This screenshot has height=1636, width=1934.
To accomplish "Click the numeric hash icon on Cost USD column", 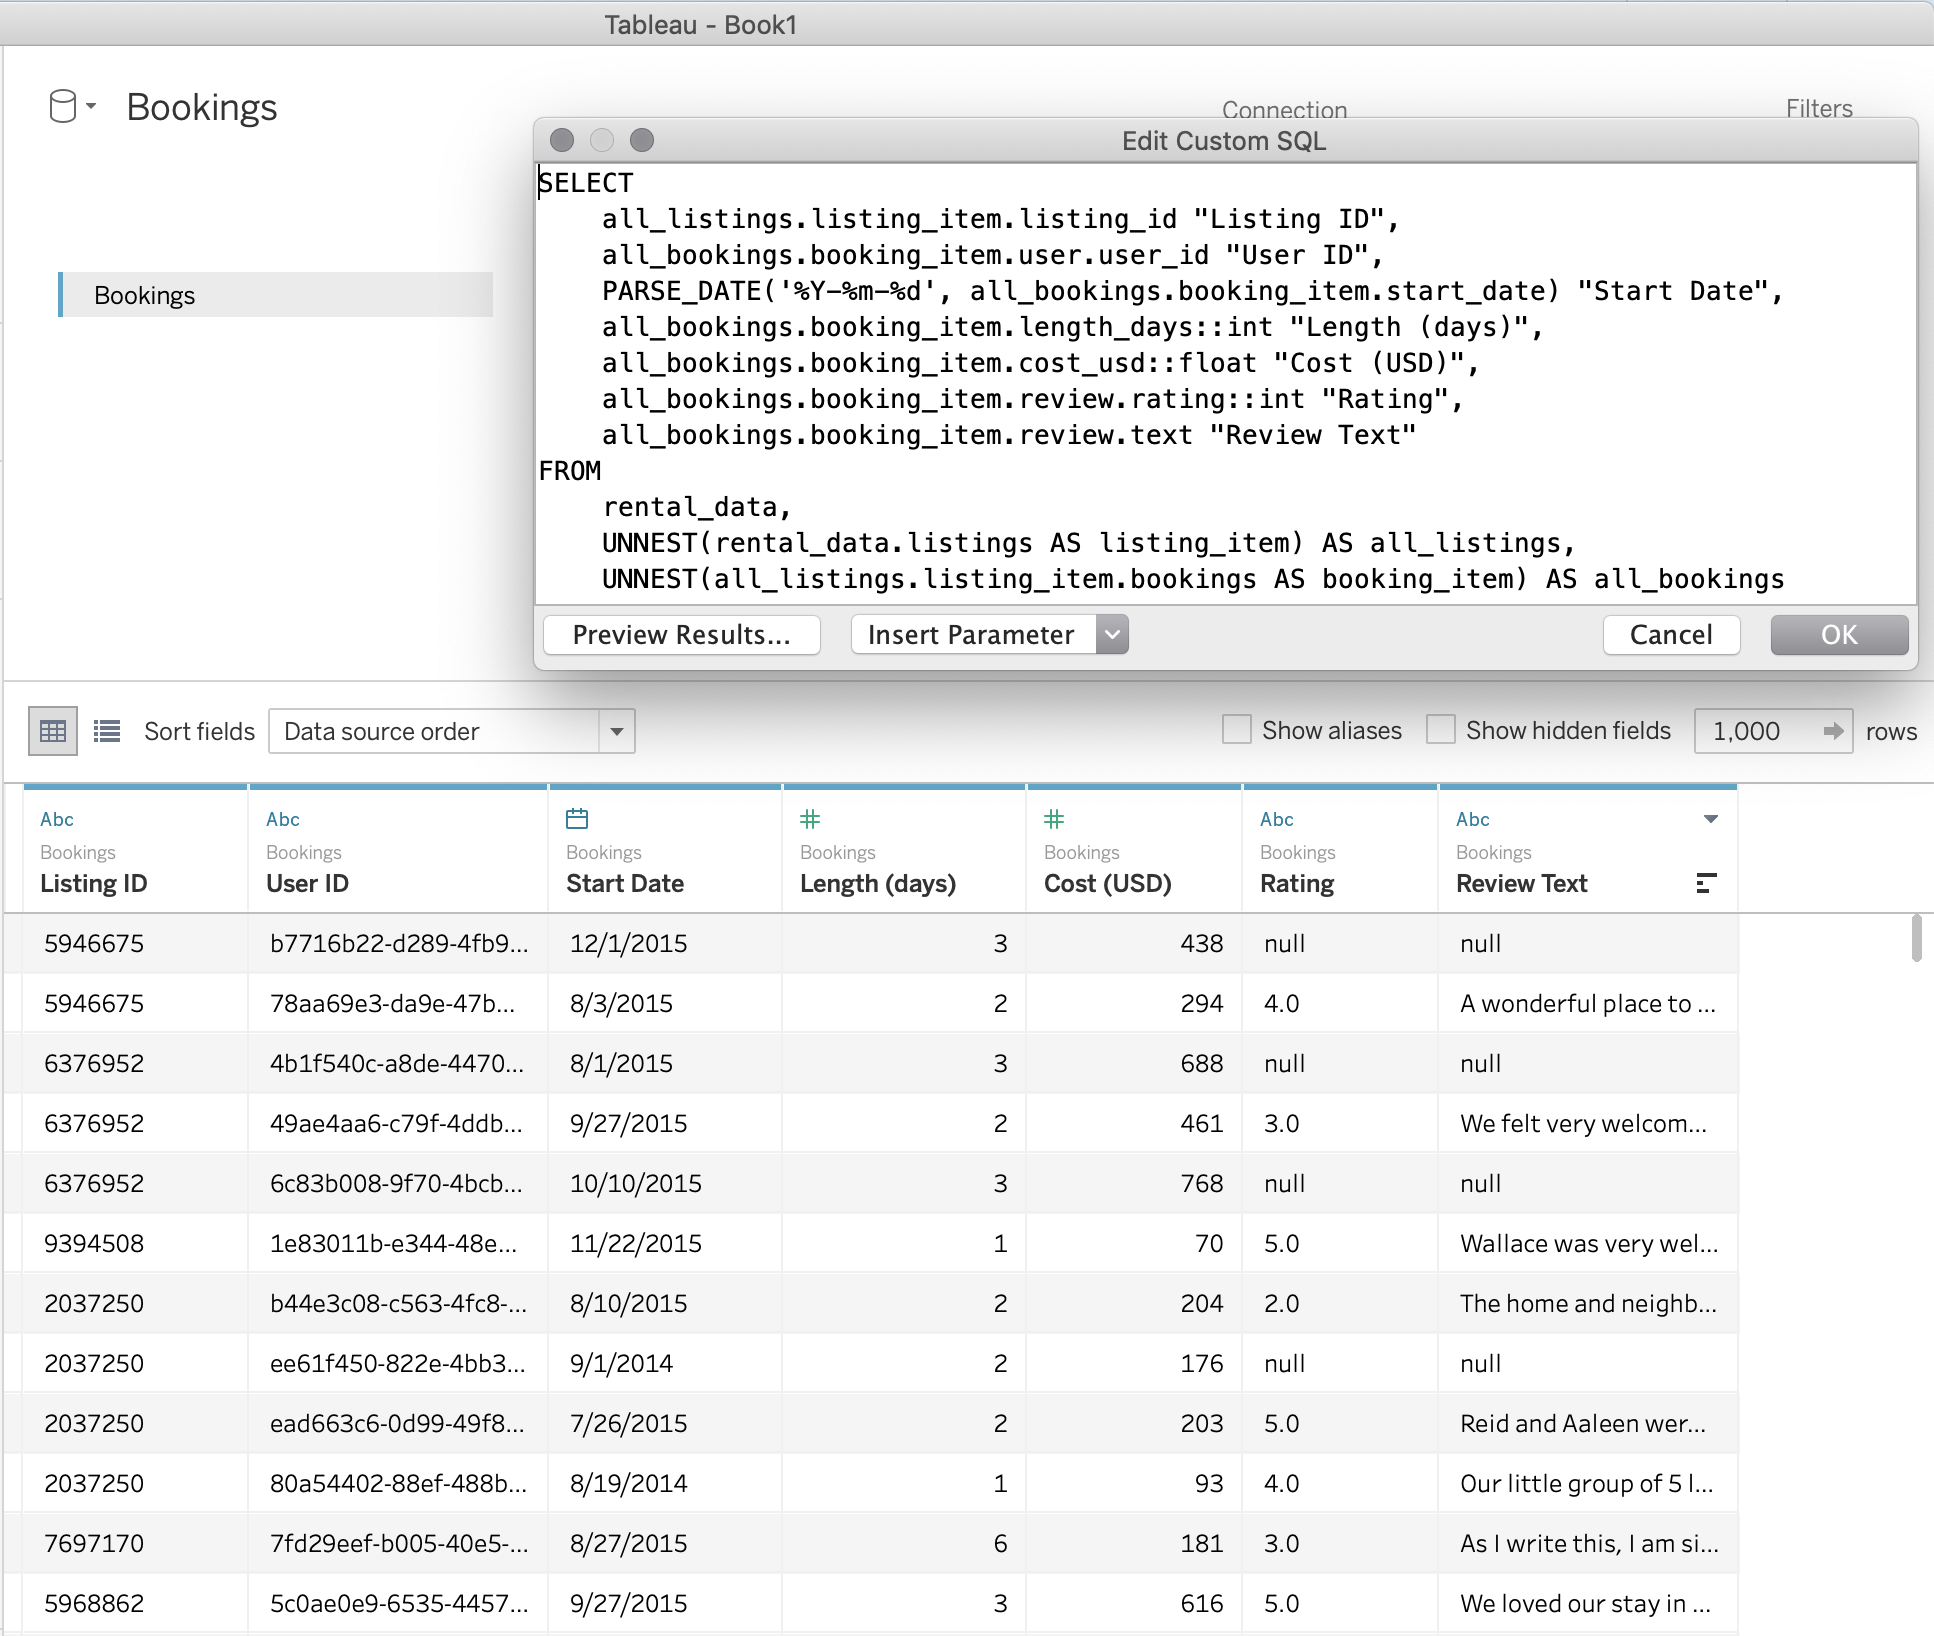I will pos(1050,820).
